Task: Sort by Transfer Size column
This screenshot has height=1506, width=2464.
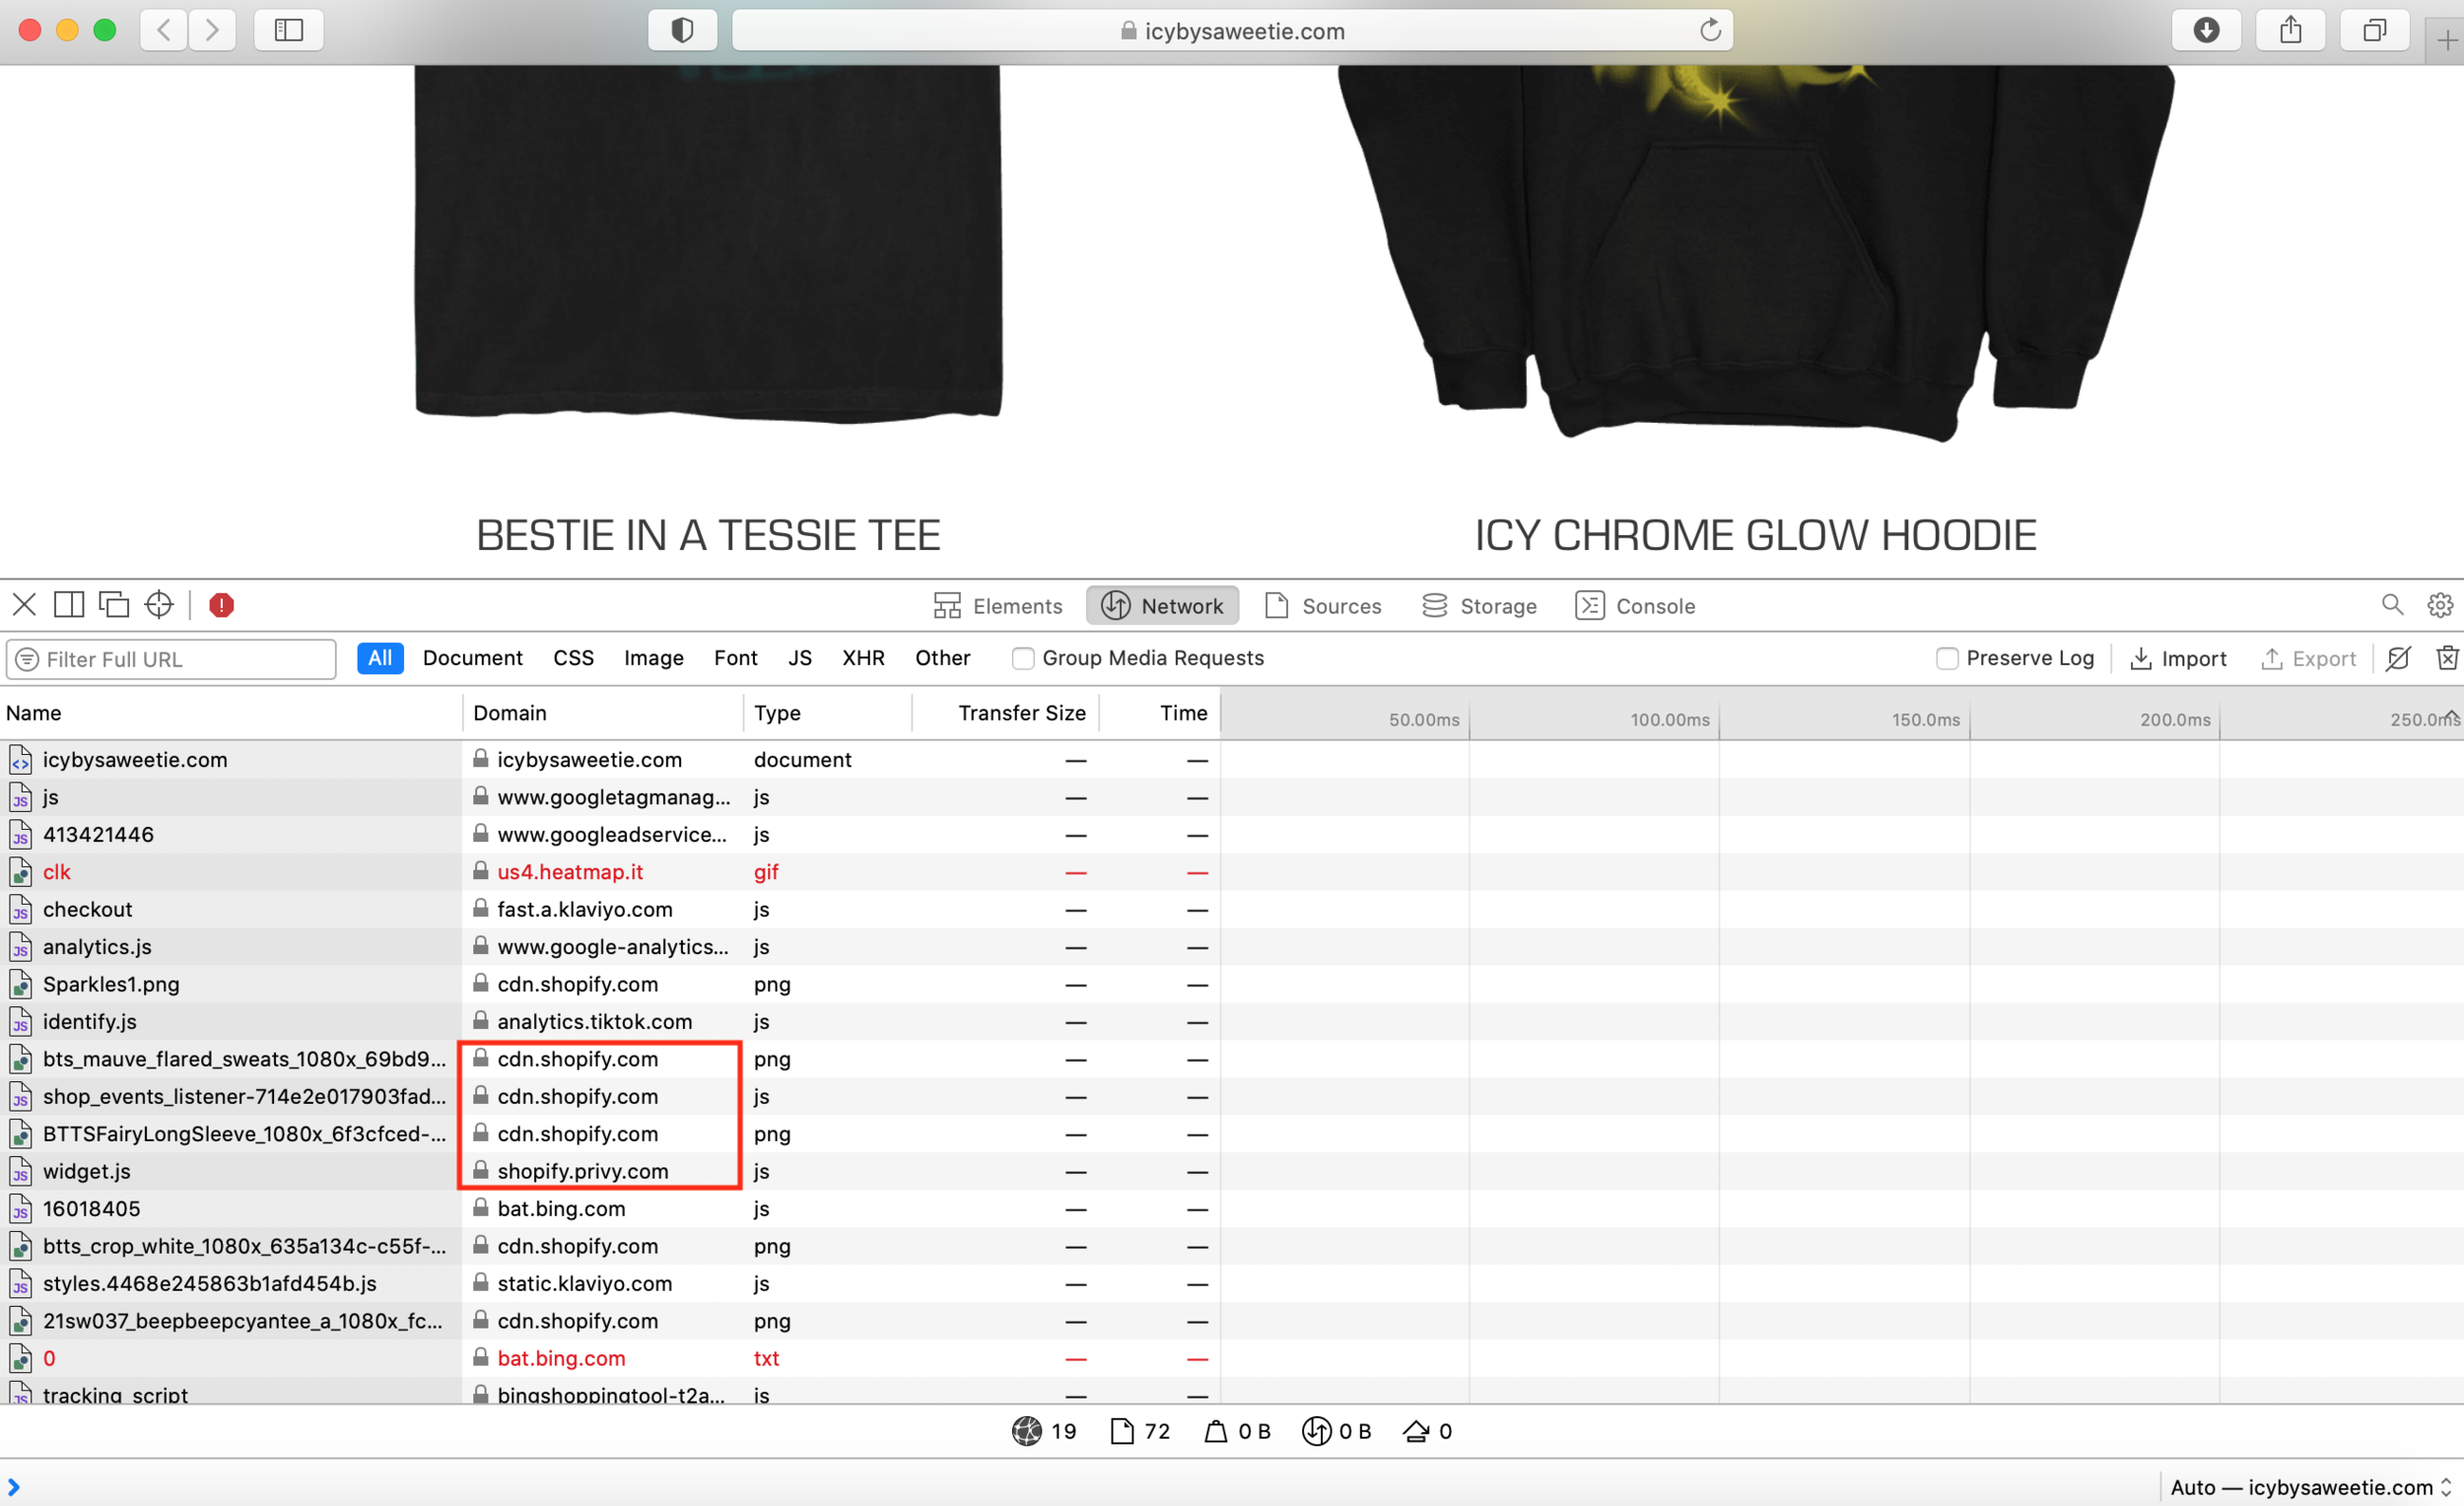Action: tap(1005, 713)
